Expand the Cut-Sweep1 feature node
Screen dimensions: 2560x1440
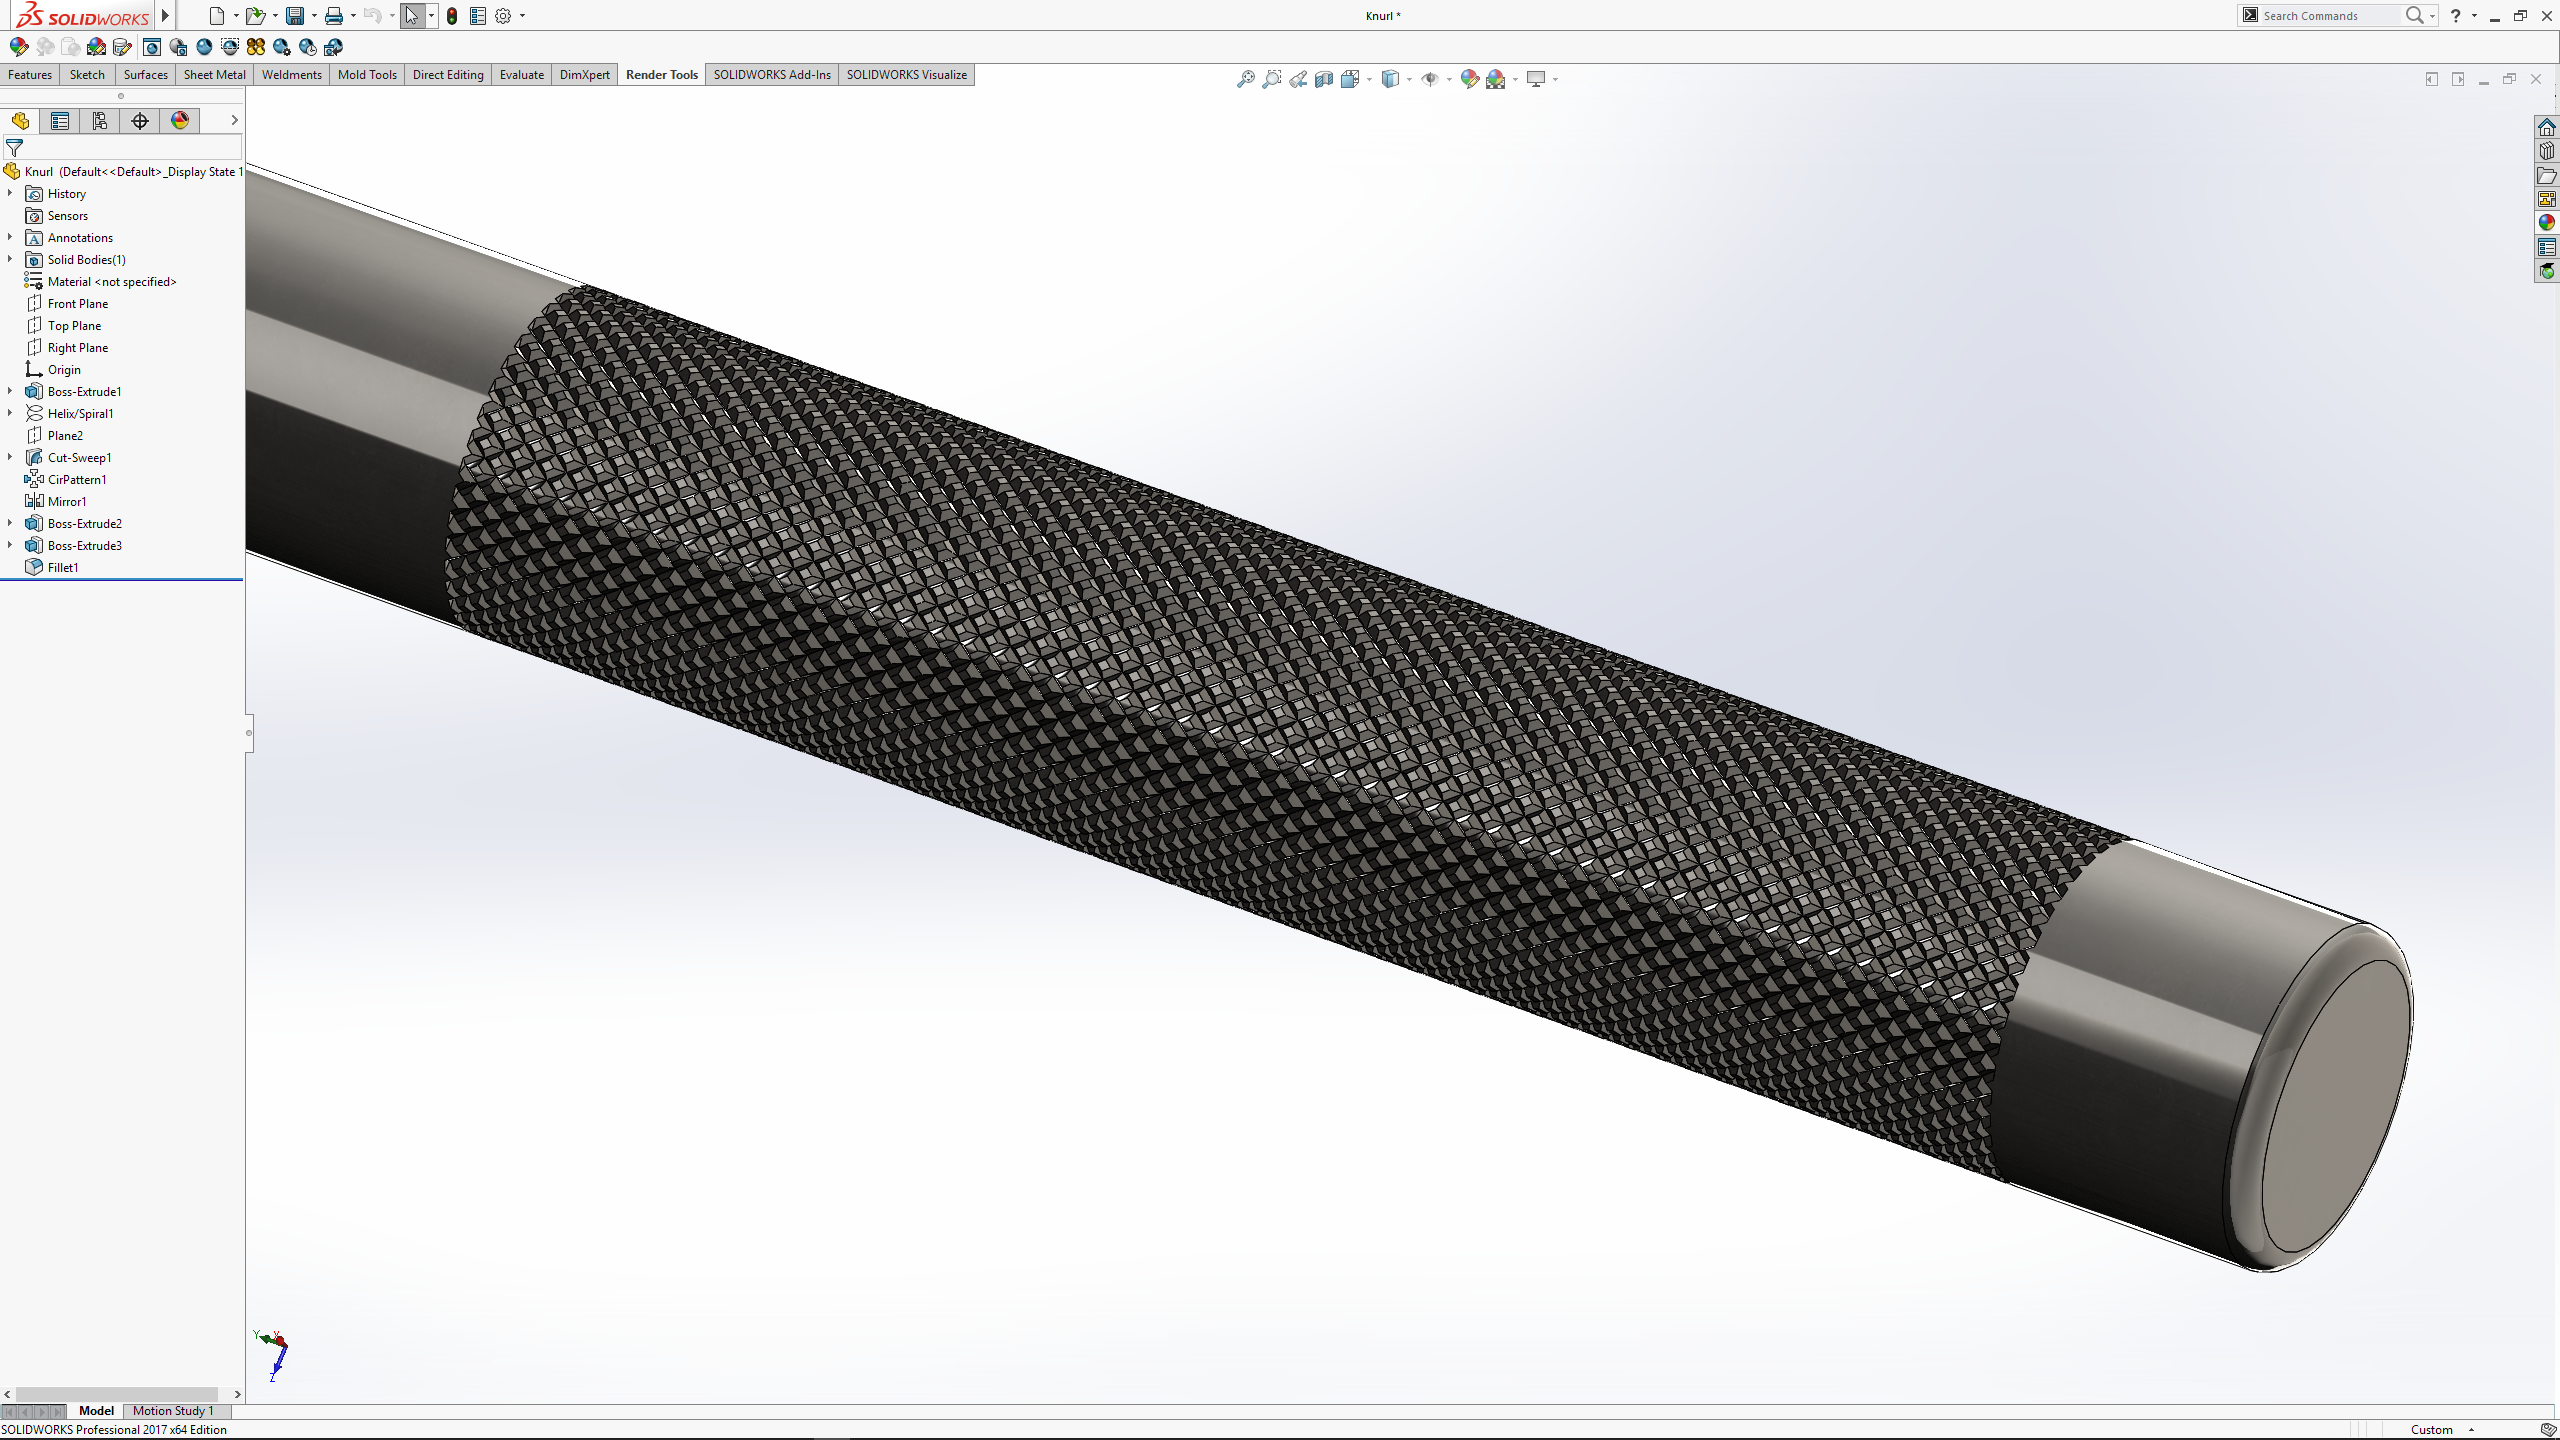[x=10, y=457]
